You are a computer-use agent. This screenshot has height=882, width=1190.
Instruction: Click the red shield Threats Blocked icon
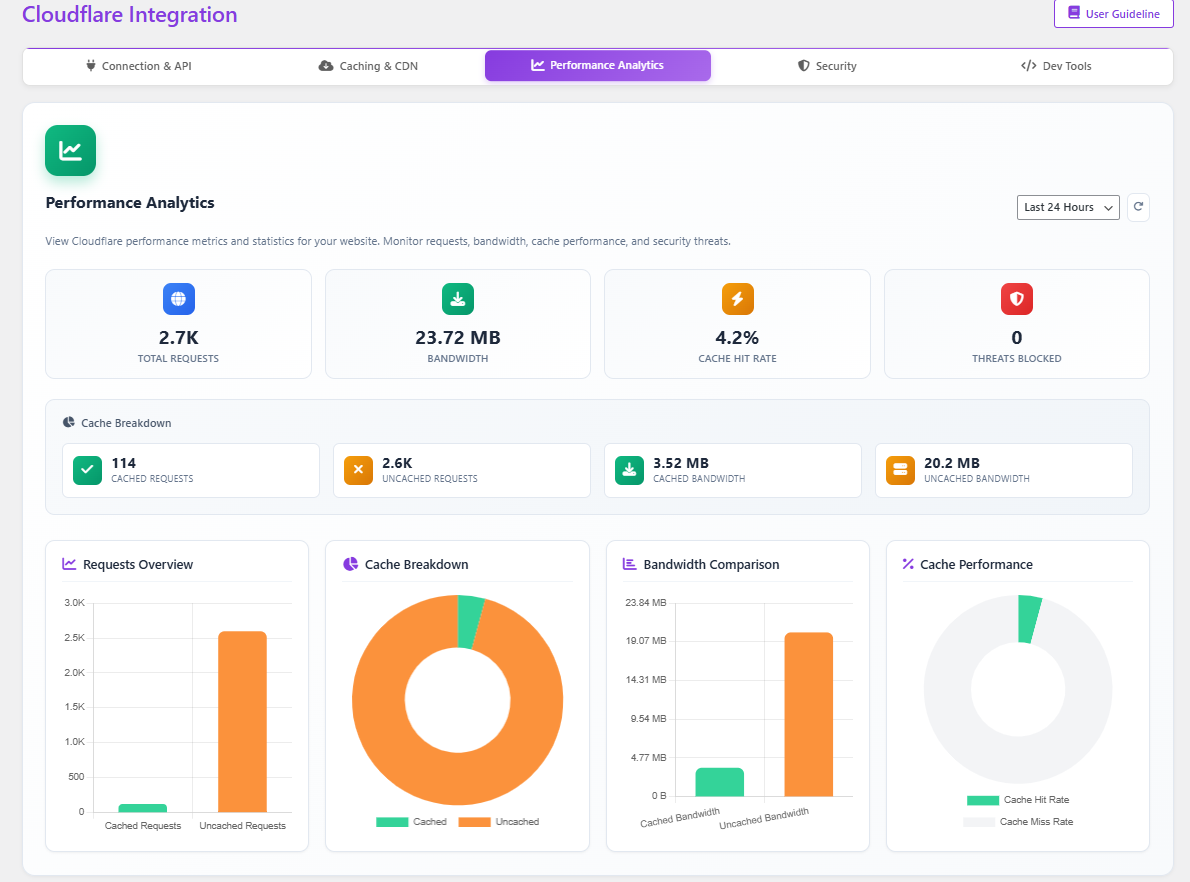point(1016,299)
